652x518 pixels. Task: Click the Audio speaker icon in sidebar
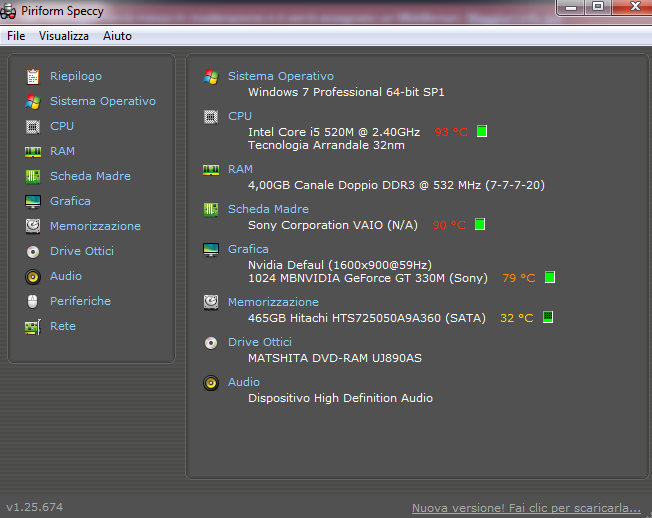pyautogui.click(x=33, y=277)
